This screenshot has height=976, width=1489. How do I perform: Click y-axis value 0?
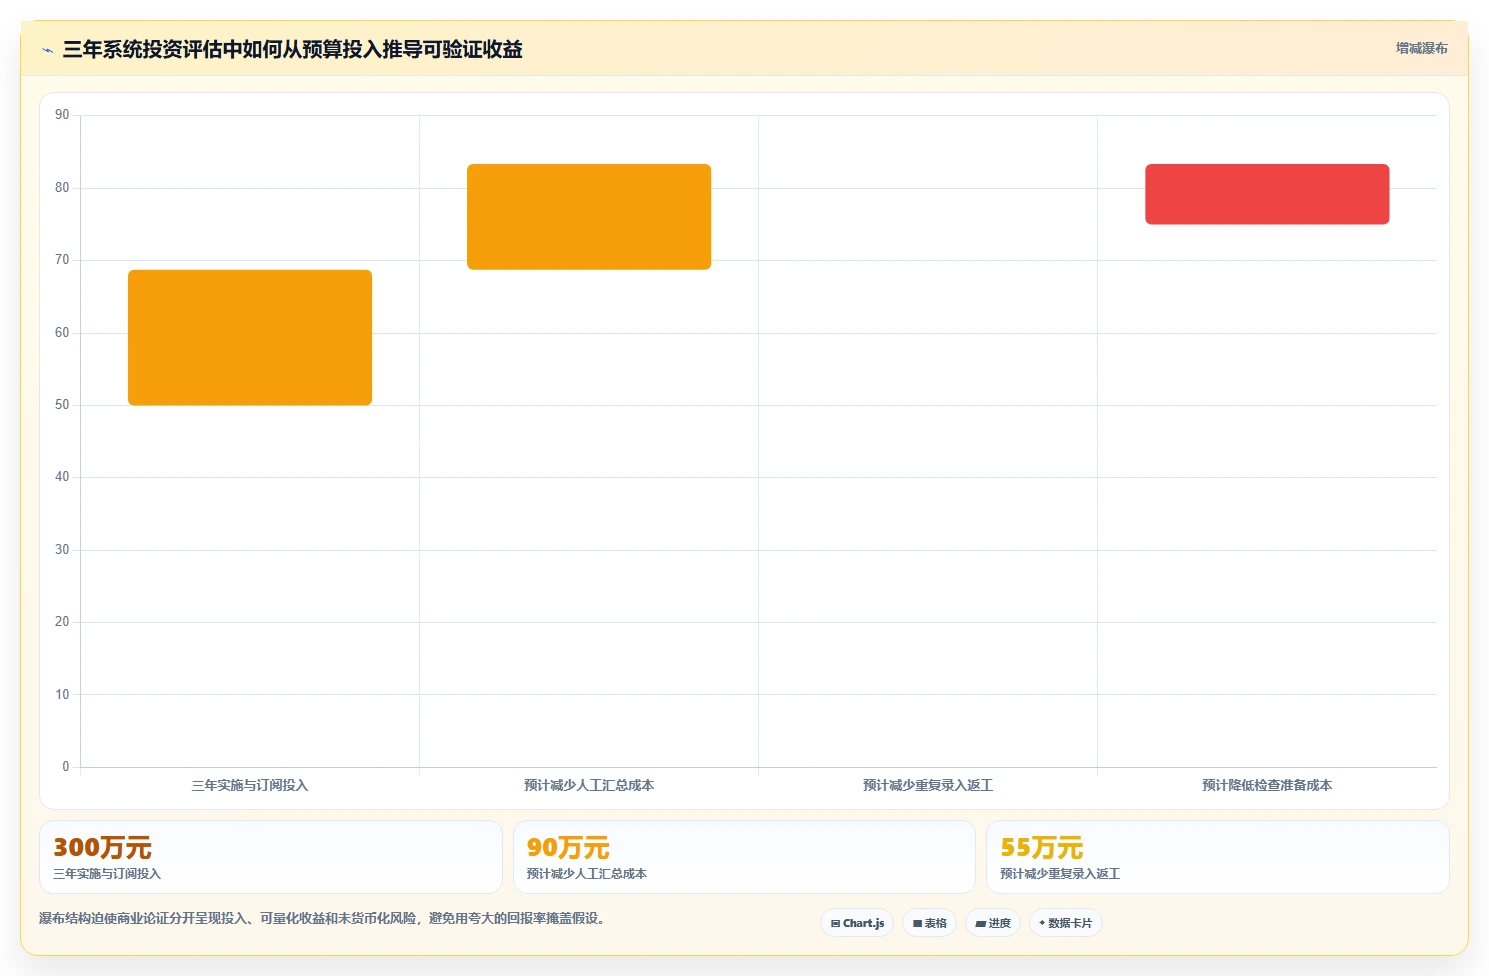pos(66,767)
